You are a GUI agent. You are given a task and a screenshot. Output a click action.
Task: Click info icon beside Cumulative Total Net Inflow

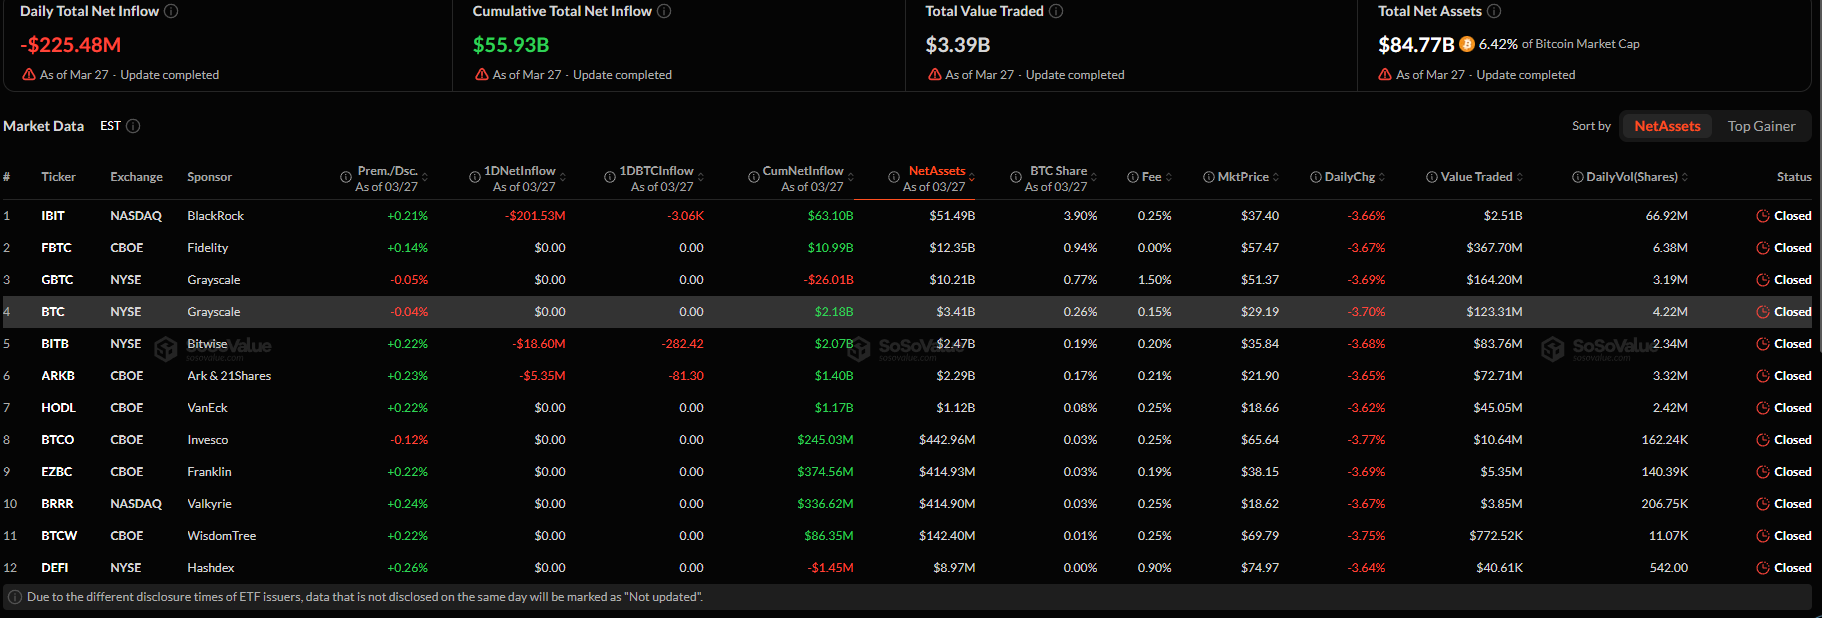tap(664, 11)
